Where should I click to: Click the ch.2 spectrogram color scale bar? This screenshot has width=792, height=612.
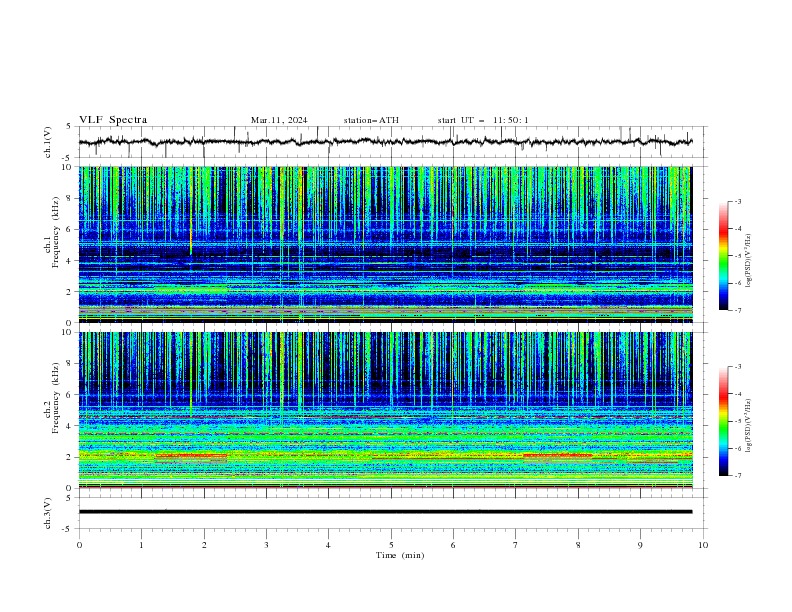[x=723, y=421]
